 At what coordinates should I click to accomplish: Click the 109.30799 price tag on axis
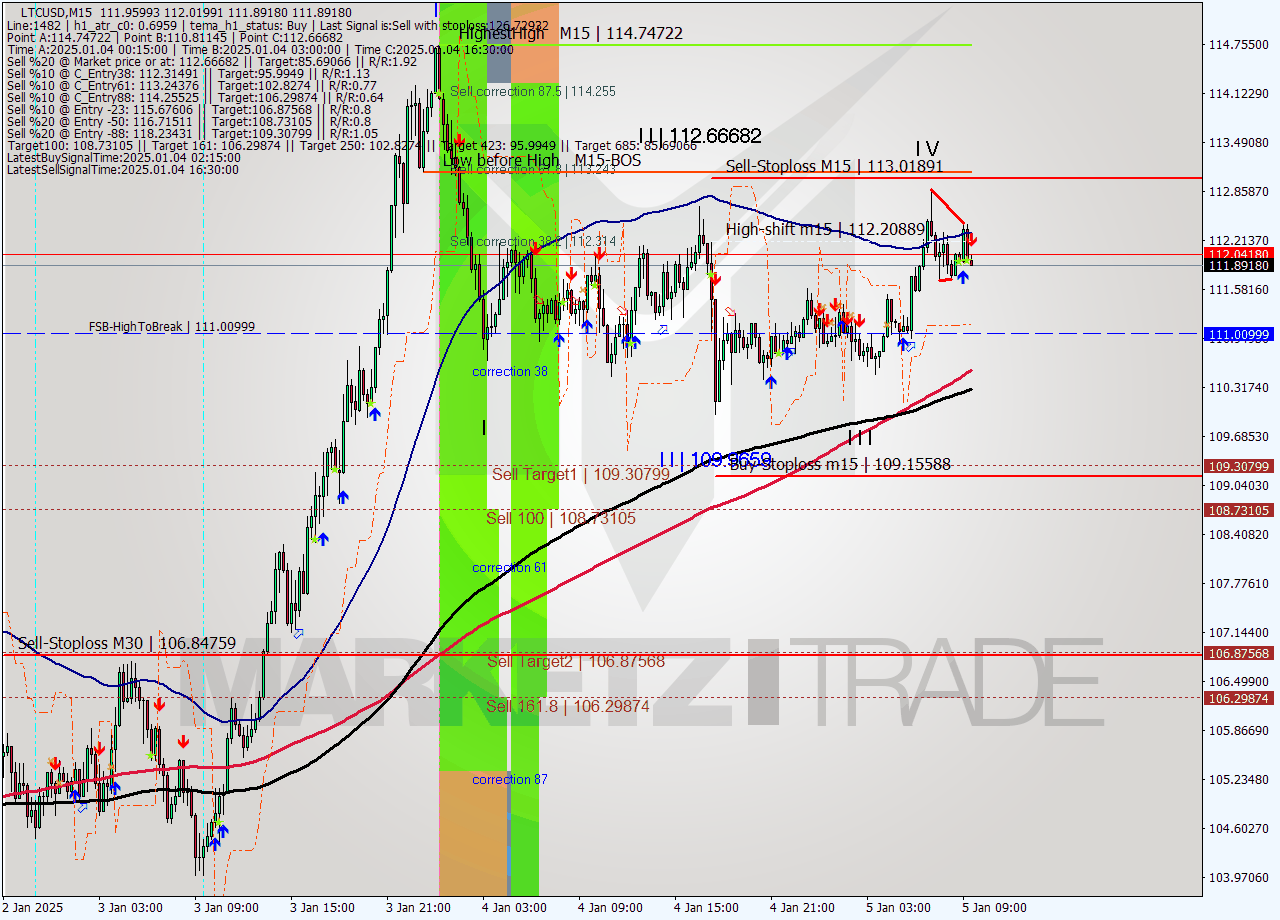[1240, 466]
